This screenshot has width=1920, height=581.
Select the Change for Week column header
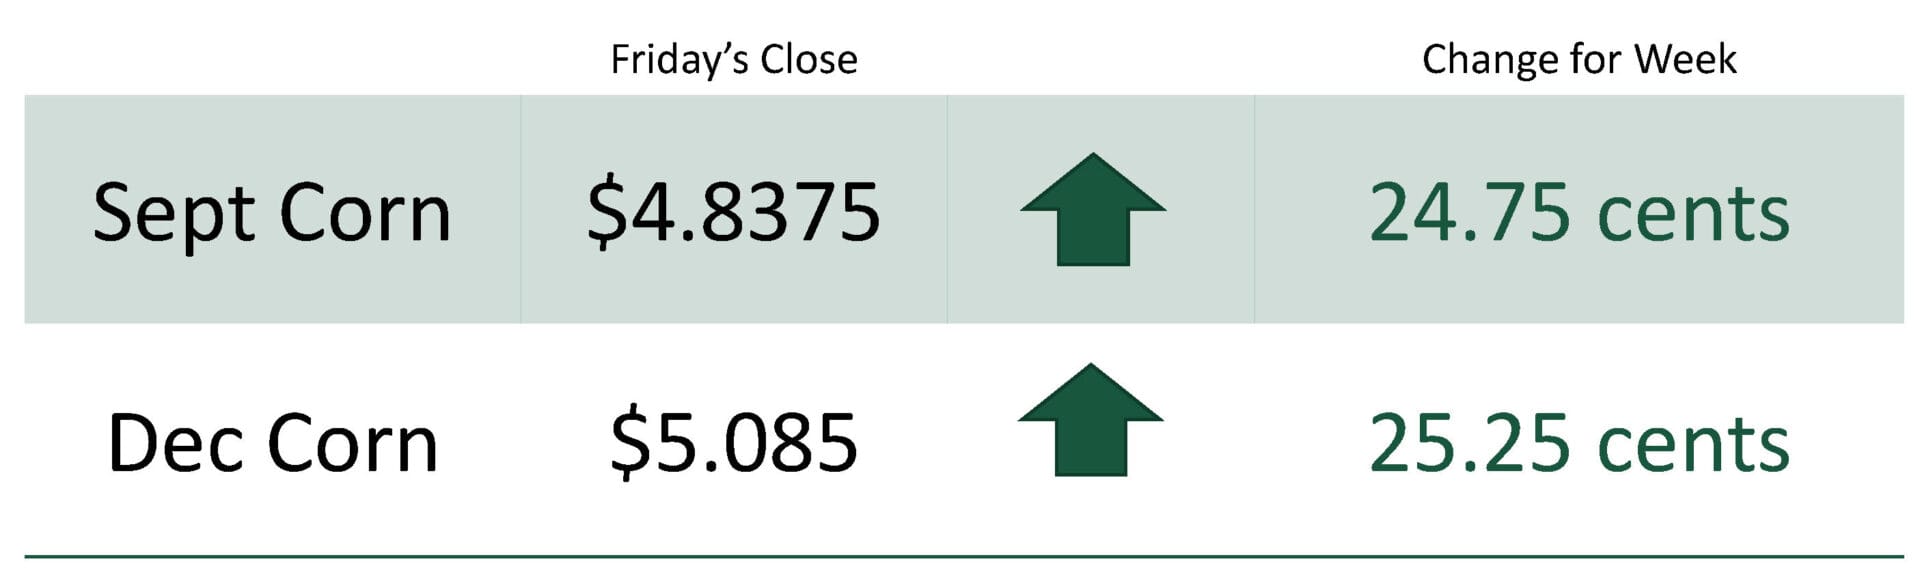[x=1579, y=60]
